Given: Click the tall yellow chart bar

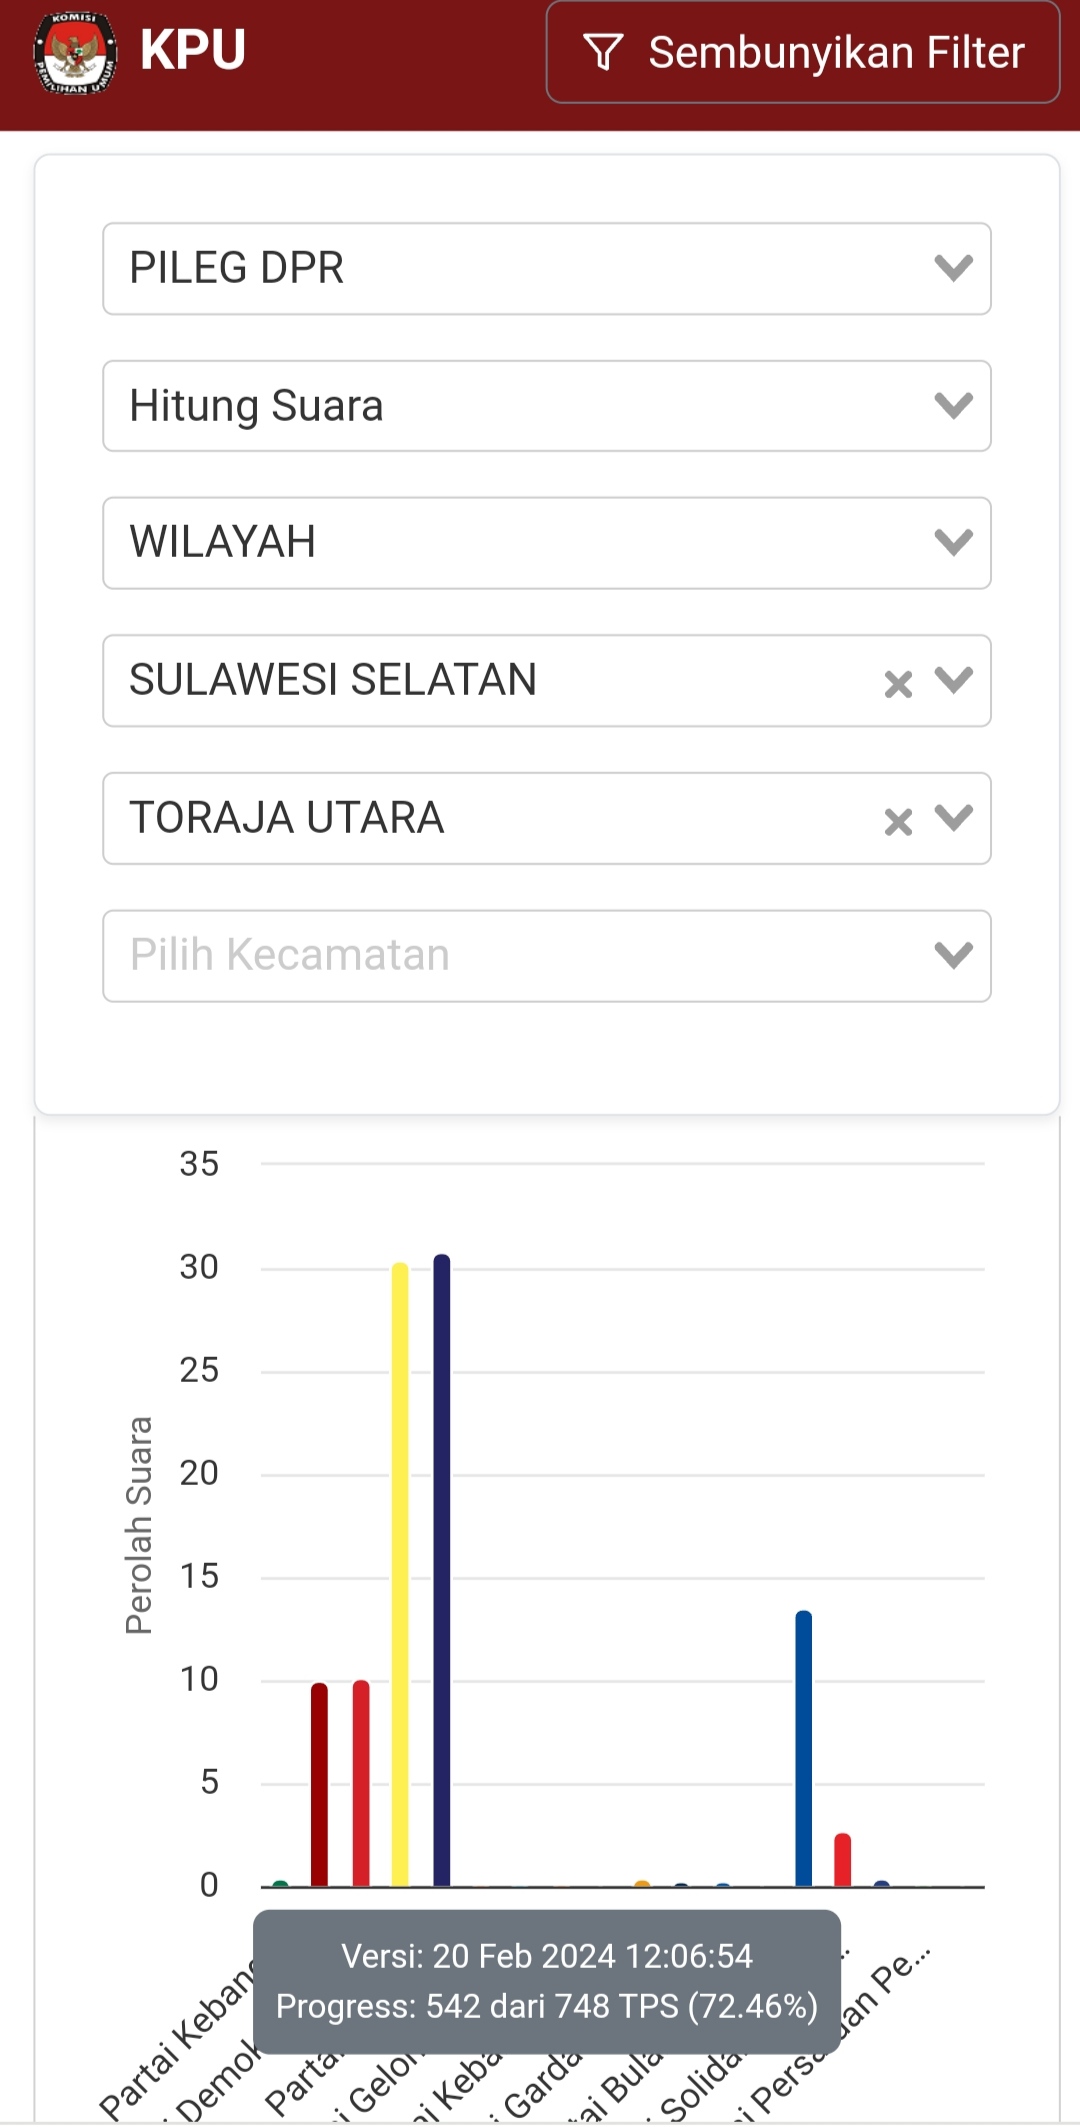Looking at the screenshot, I should pyautogui.click(x=400, y=1574).
